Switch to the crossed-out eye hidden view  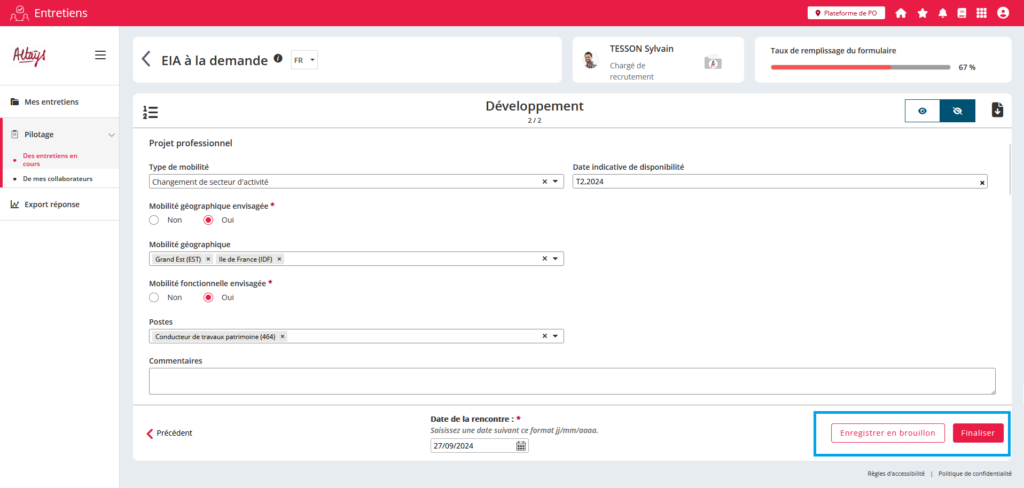pos(957,110)
